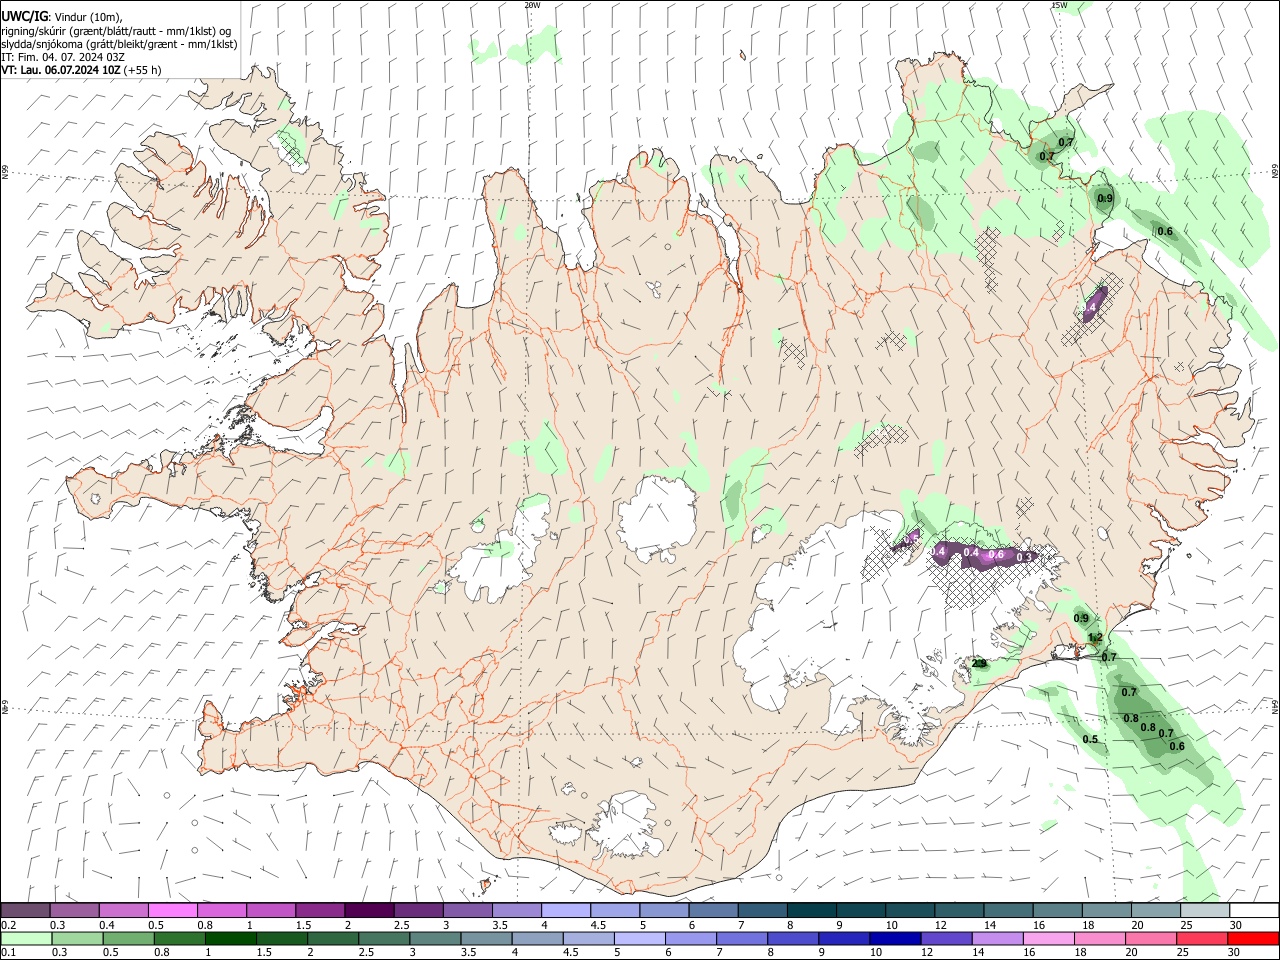The height and width of the screenshot is (960, 1280).
Task: Click the 15W longitude label
Action: [1059, 5]
